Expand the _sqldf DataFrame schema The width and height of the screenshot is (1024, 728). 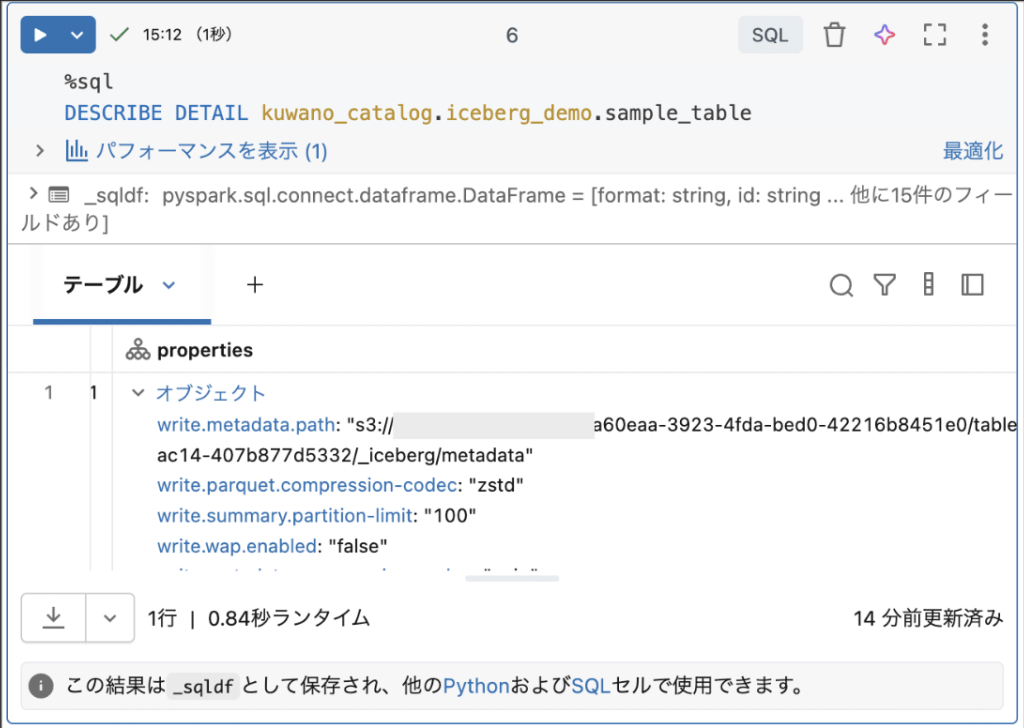click(32, 194)
